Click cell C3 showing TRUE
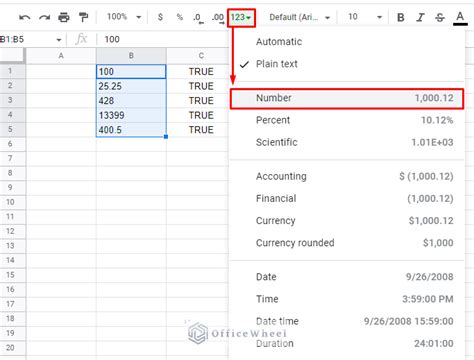This screenshot has height=360, width=474. 198,101
